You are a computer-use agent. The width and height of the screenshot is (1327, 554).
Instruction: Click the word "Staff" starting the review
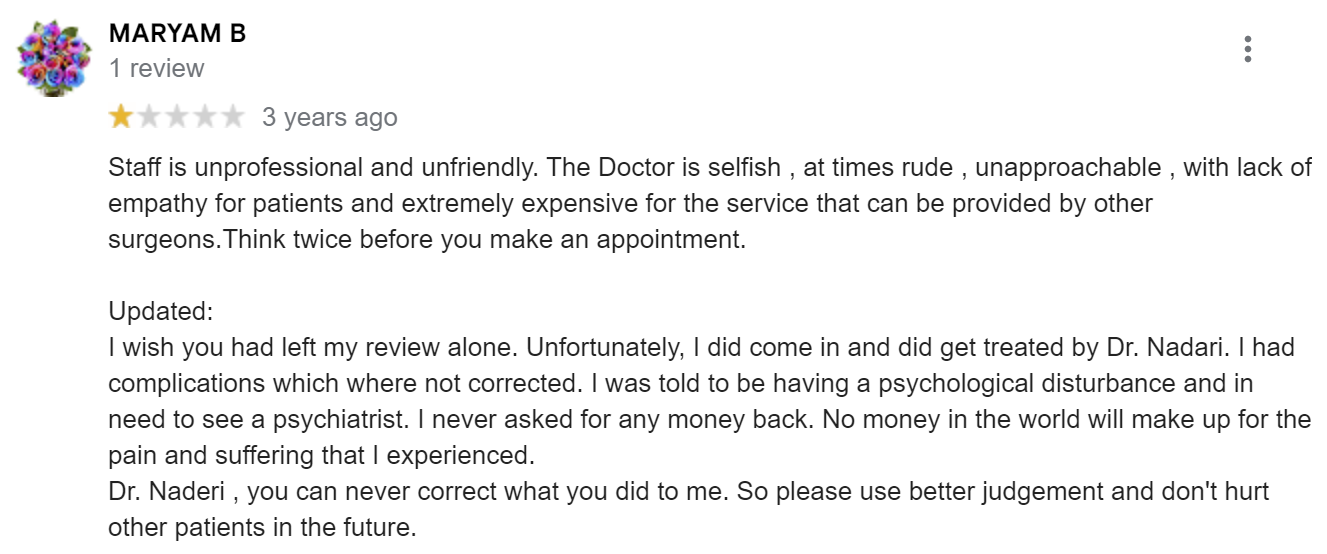tap(137, 168)
